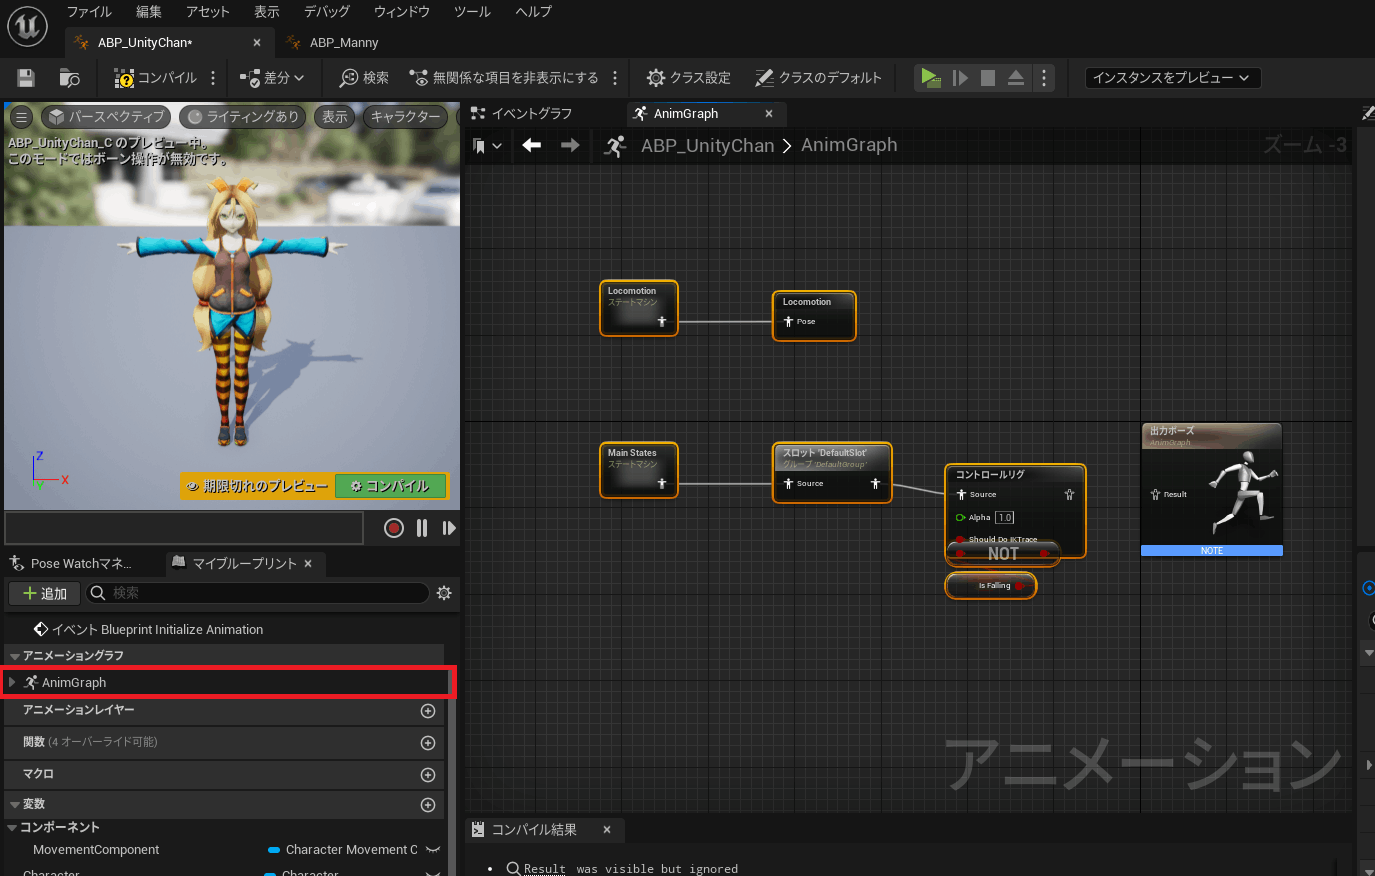Viewport: 1375px width, 876px height.
Task: Click the 検索 find button
Action: (364, 78)
